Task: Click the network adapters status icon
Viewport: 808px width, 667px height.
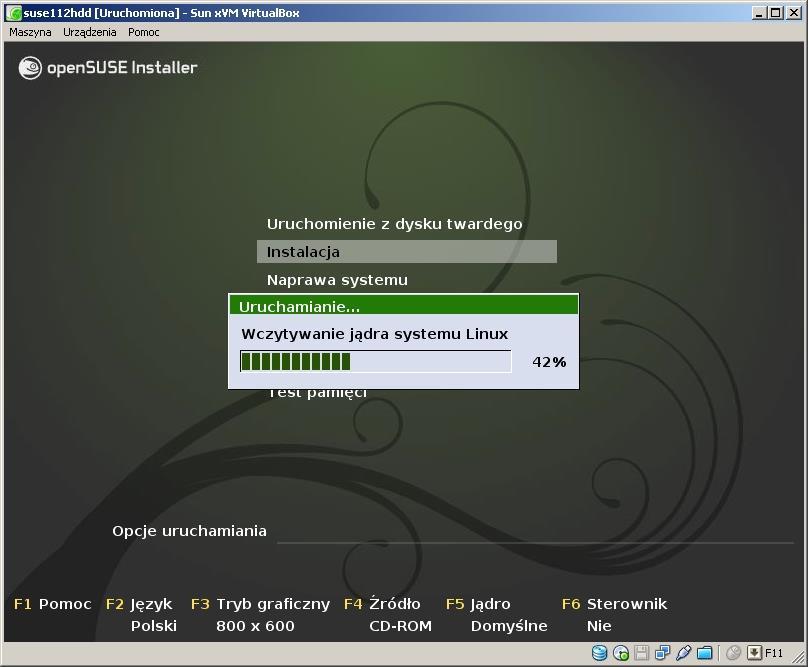Action: coord(662,653)
